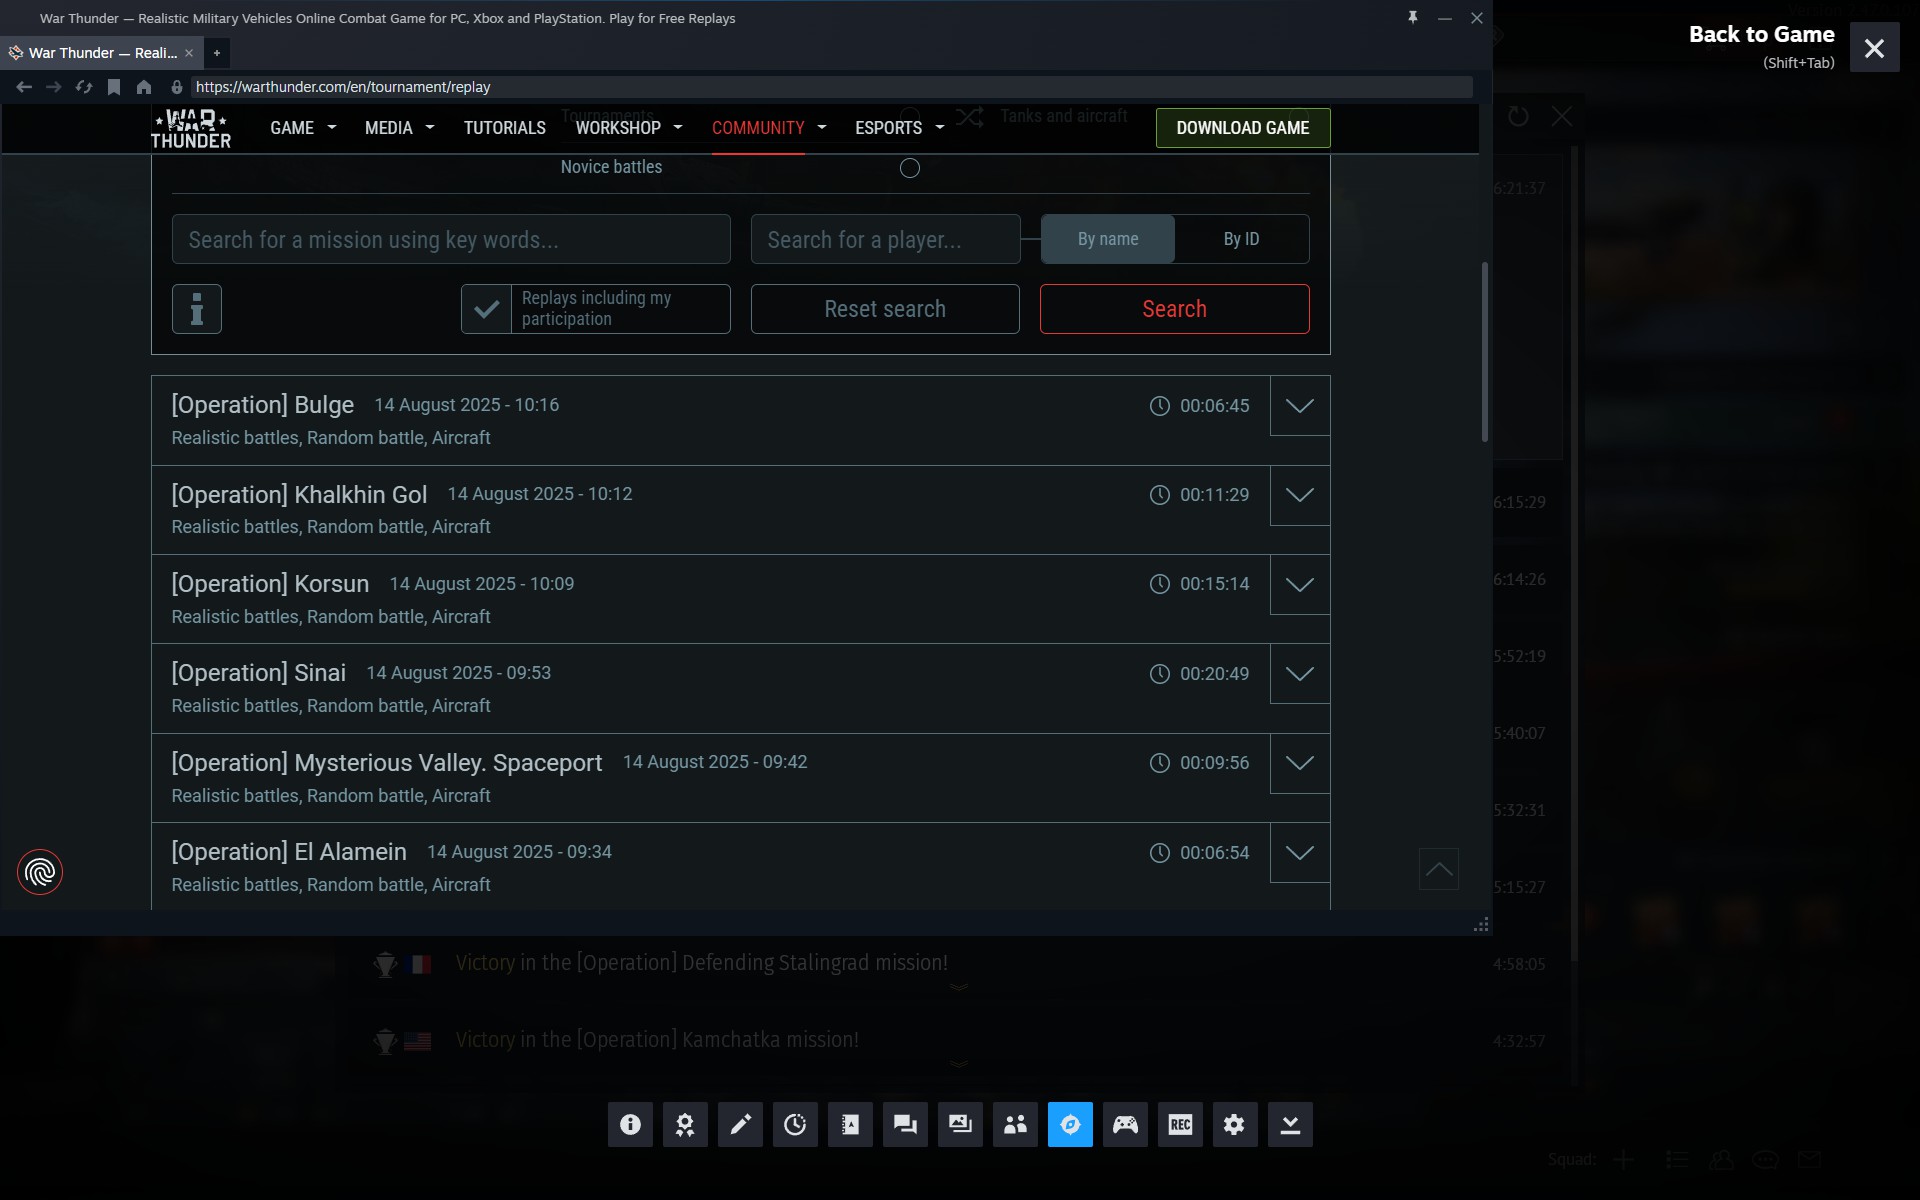Expand the [Operation] El Alamein replay

click(1300, 853)
